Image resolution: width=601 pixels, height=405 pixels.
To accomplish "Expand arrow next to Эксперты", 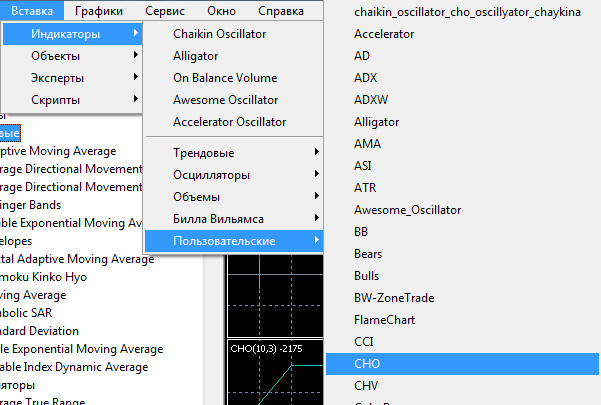I will [135, 77].
